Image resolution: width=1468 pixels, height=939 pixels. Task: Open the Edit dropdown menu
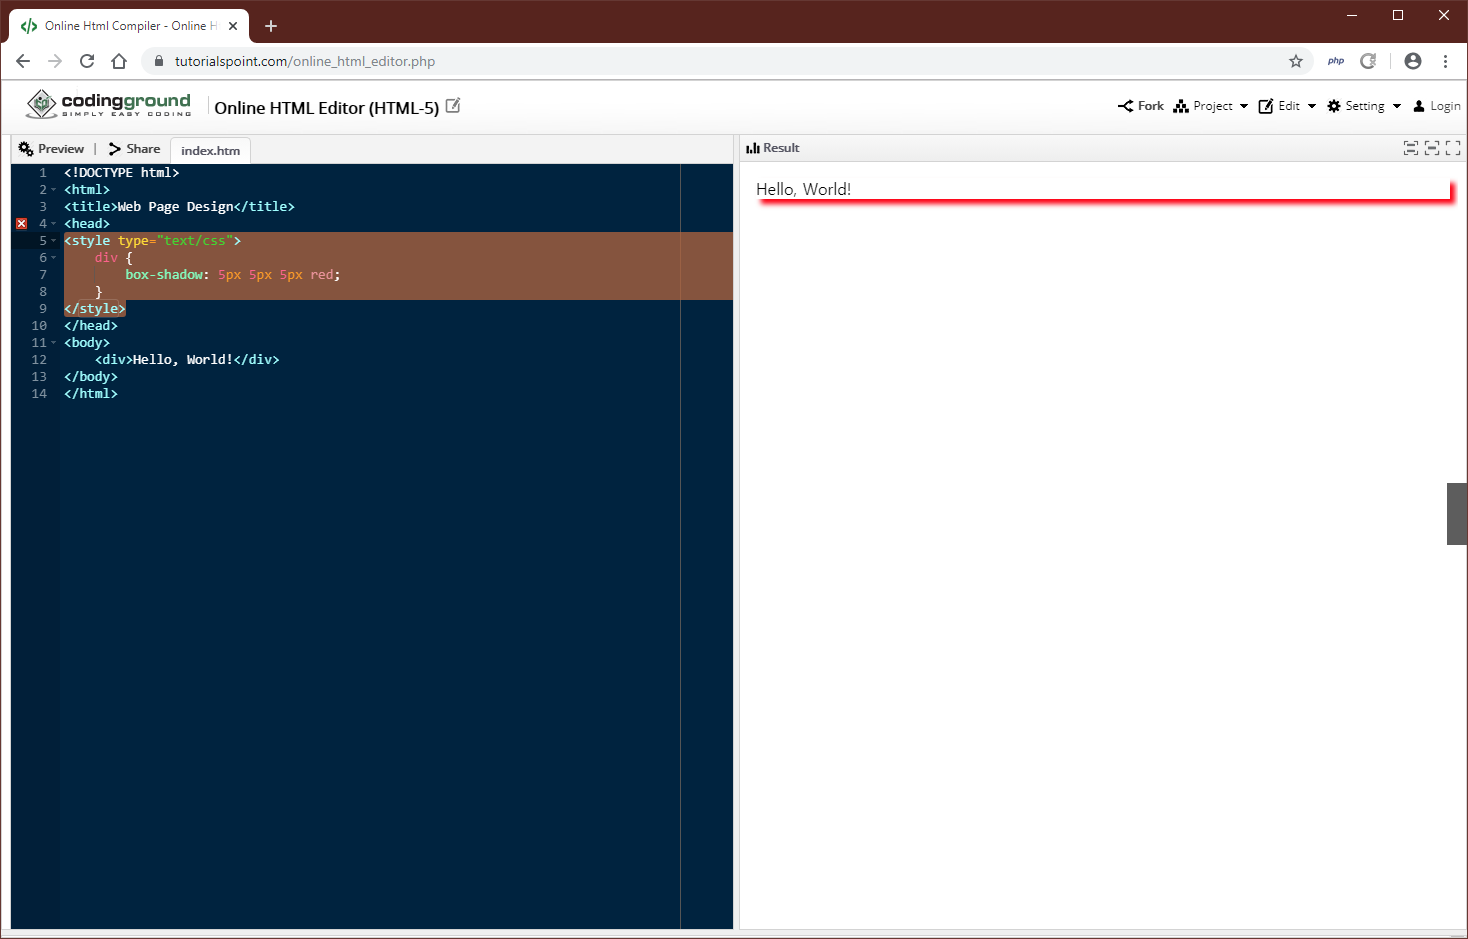[x=1287, y=106]
